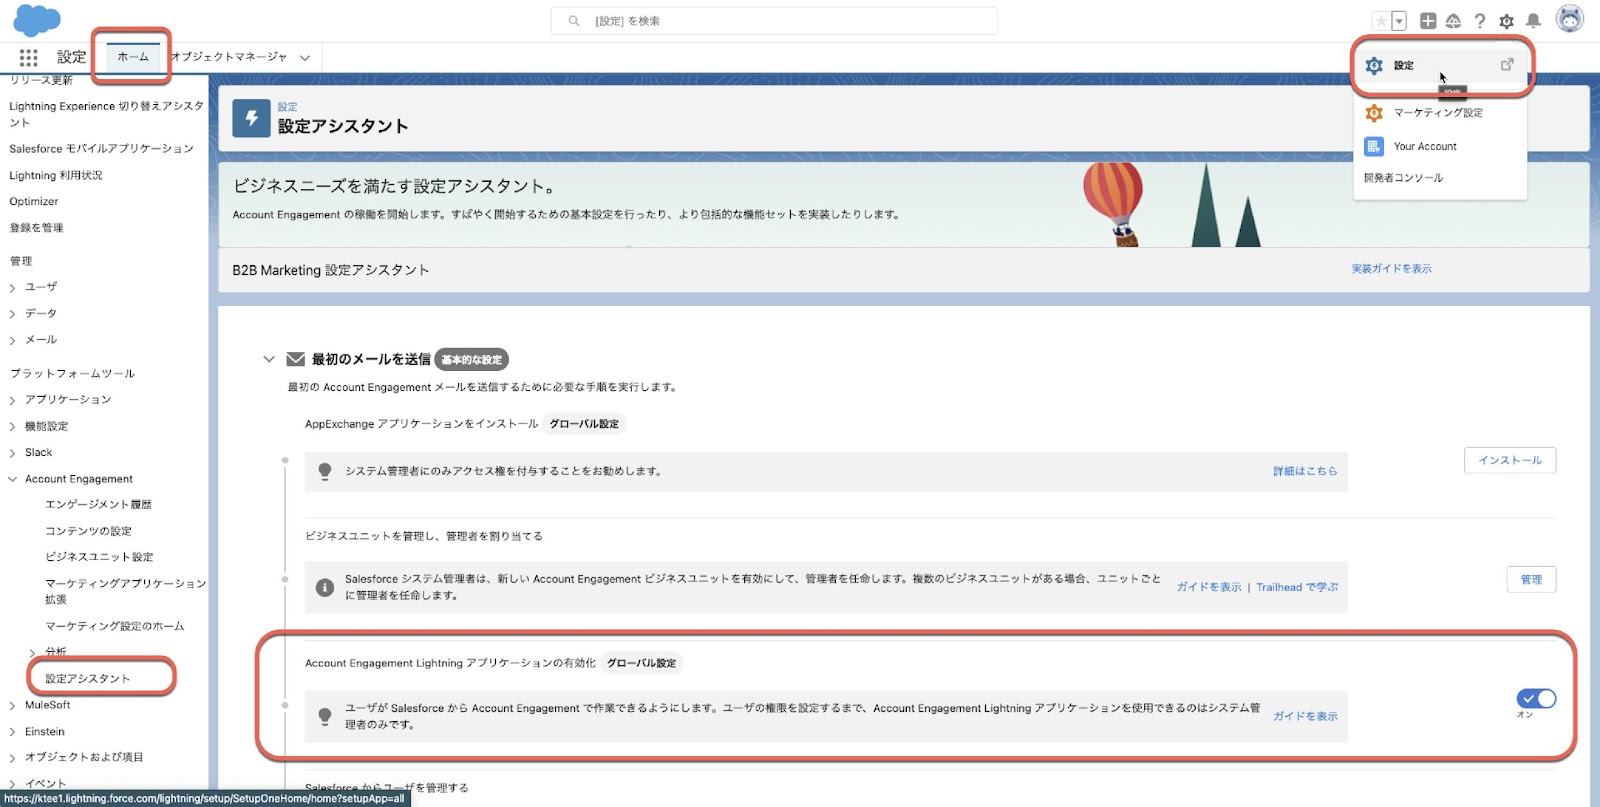Expand the オブジェクトおよび項目 tree node
This screenshot has height=807, width=1600.
pos(13,758)
